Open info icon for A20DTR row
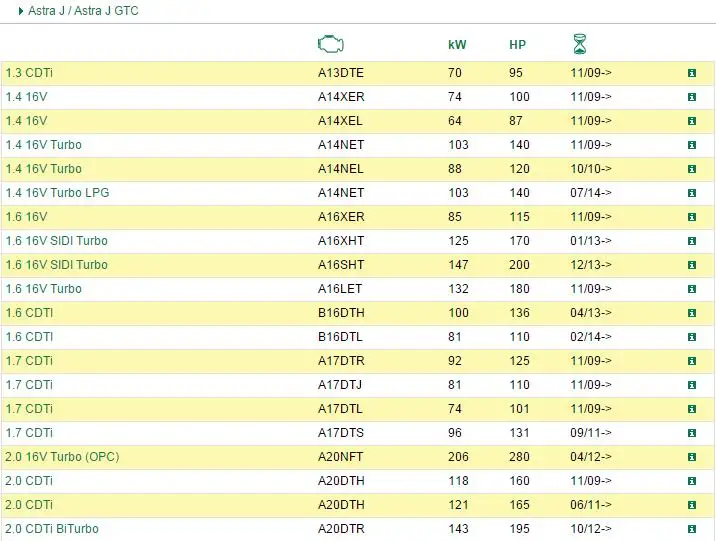This screenshot has height=541, width=716. (692, 529)
